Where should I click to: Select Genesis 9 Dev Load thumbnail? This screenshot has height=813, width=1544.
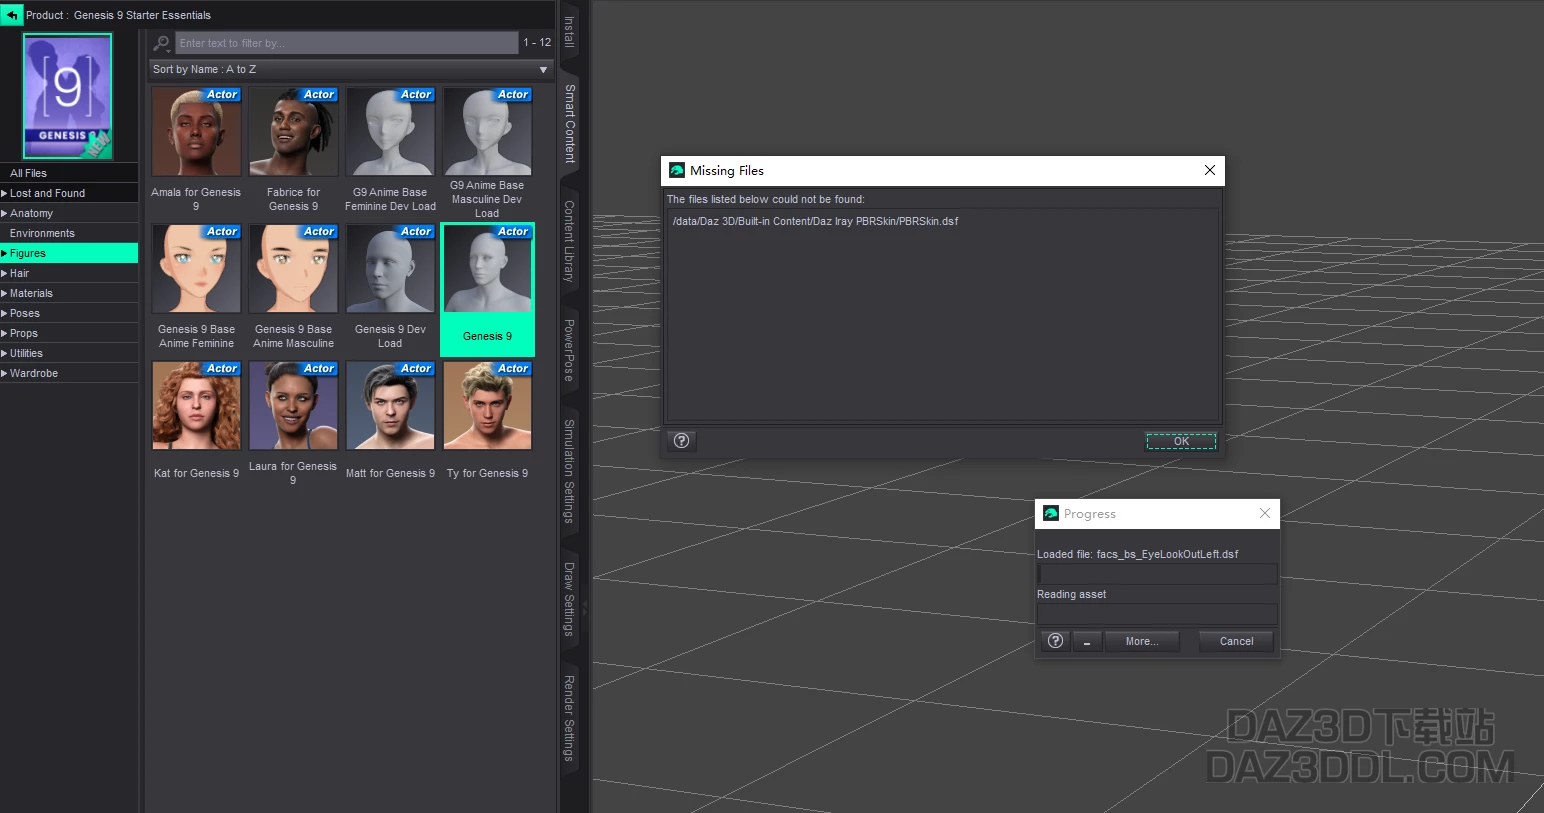(390, 269)
